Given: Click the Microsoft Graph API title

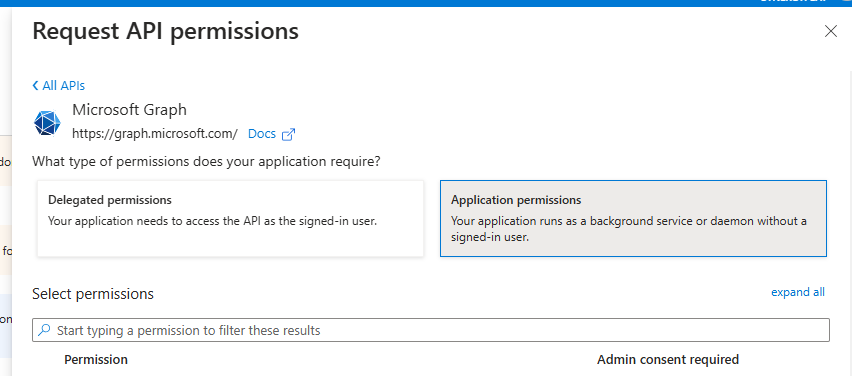Looking at the screenshot, I should point(129,110).
